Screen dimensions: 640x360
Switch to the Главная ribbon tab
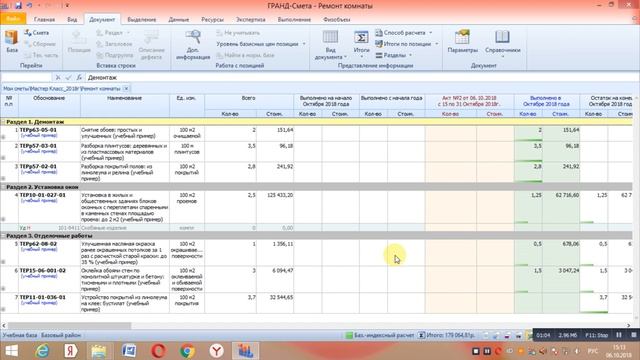44,19
